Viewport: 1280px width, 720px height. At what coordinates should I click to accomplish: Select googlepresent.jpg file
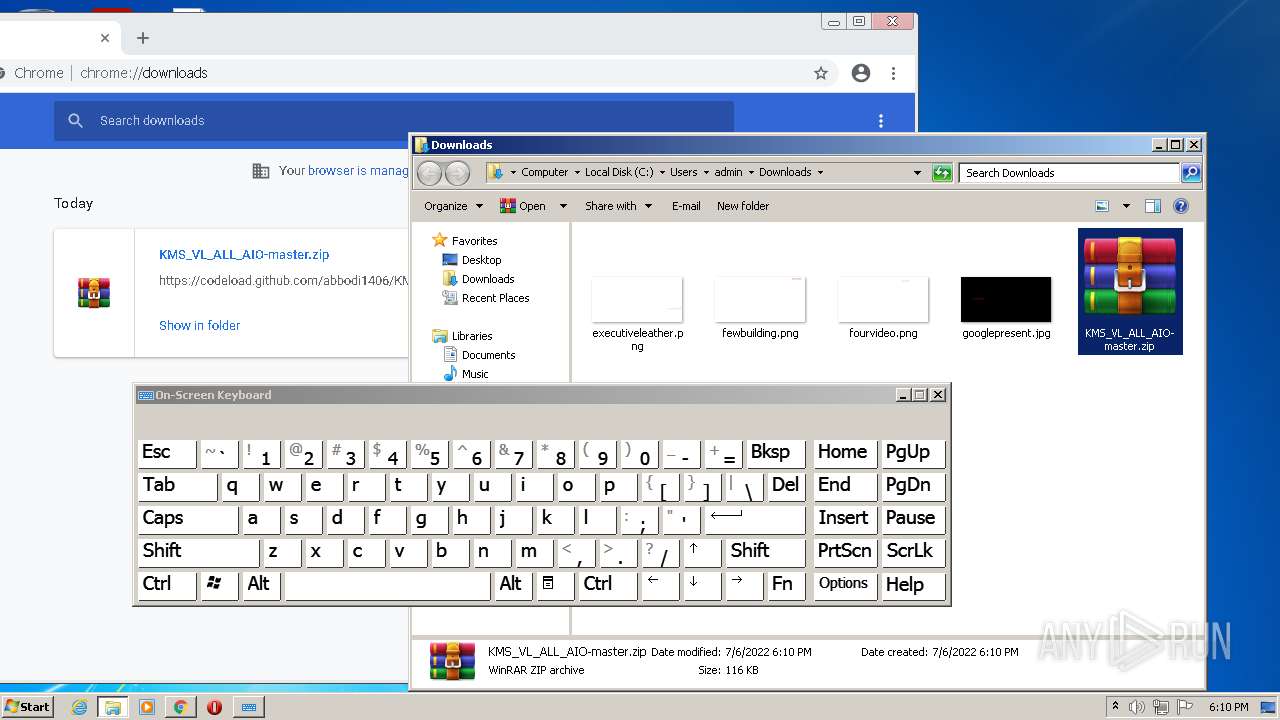pos(1006,309)
